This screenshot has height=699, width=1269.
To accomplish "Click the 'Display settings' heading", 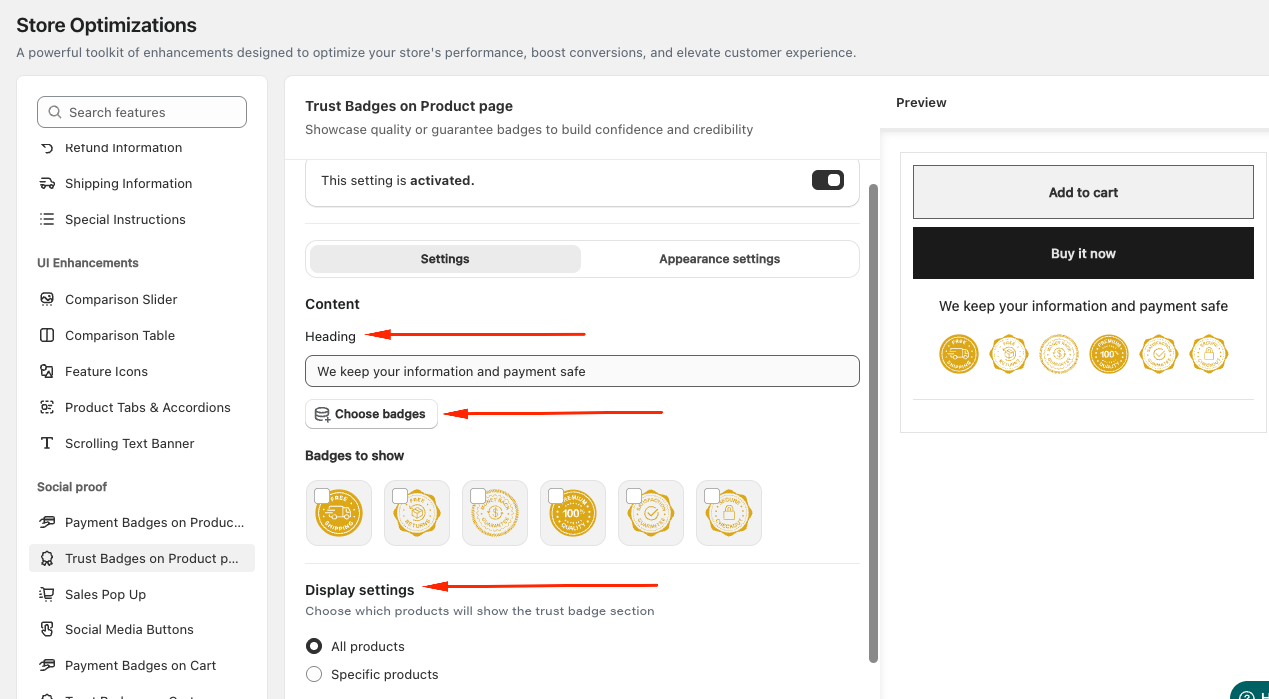I will click(x=360, y=590).
